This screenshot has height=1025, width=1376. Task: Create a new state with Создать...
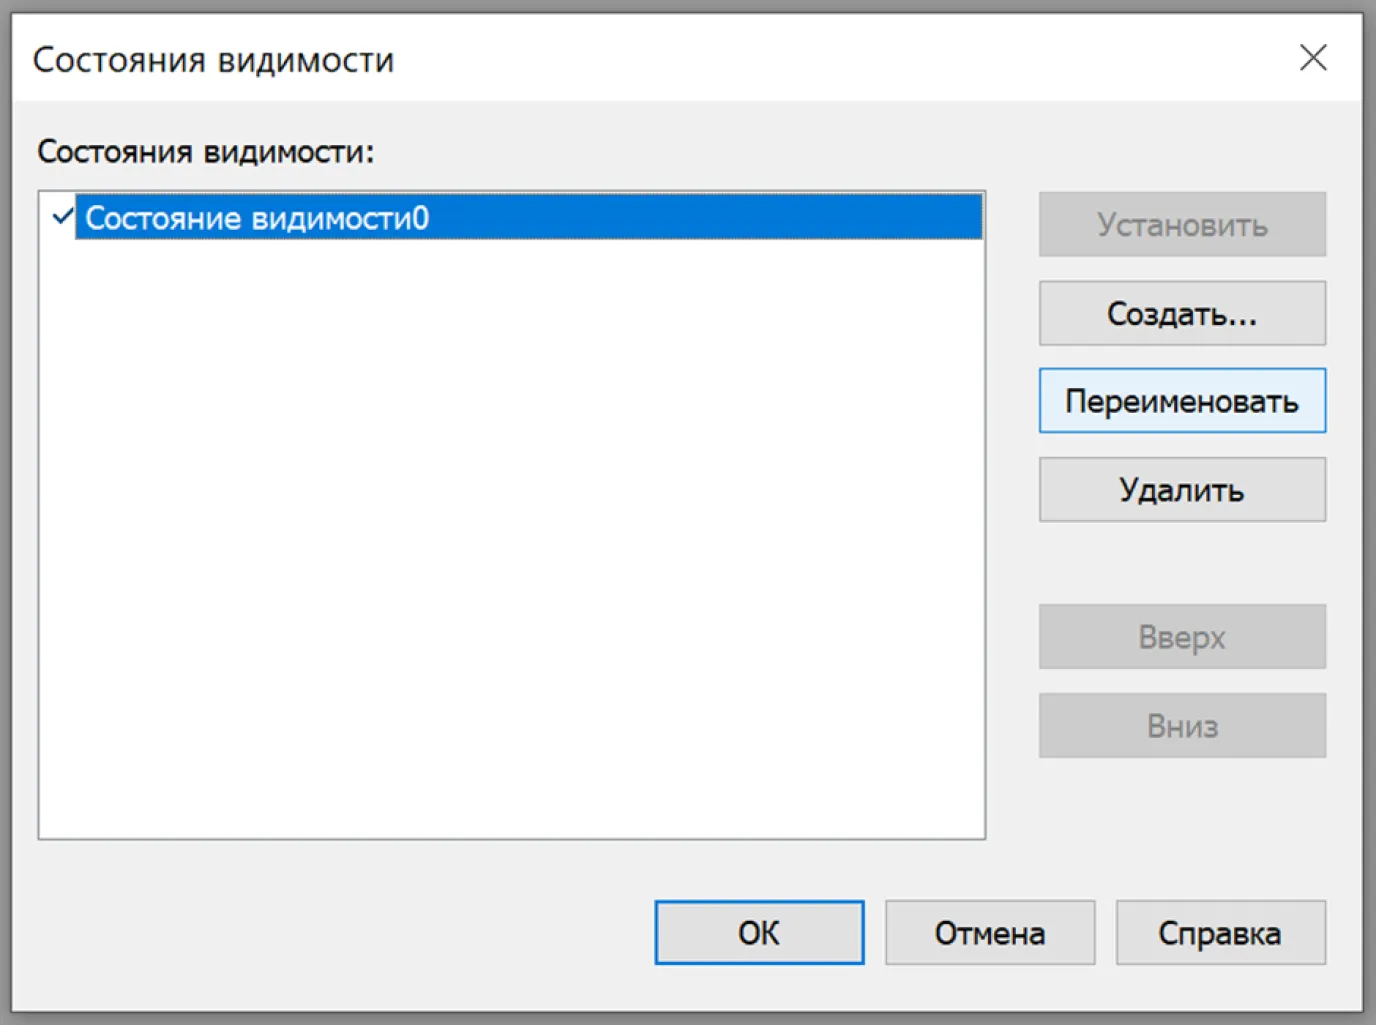point(1181,314)
